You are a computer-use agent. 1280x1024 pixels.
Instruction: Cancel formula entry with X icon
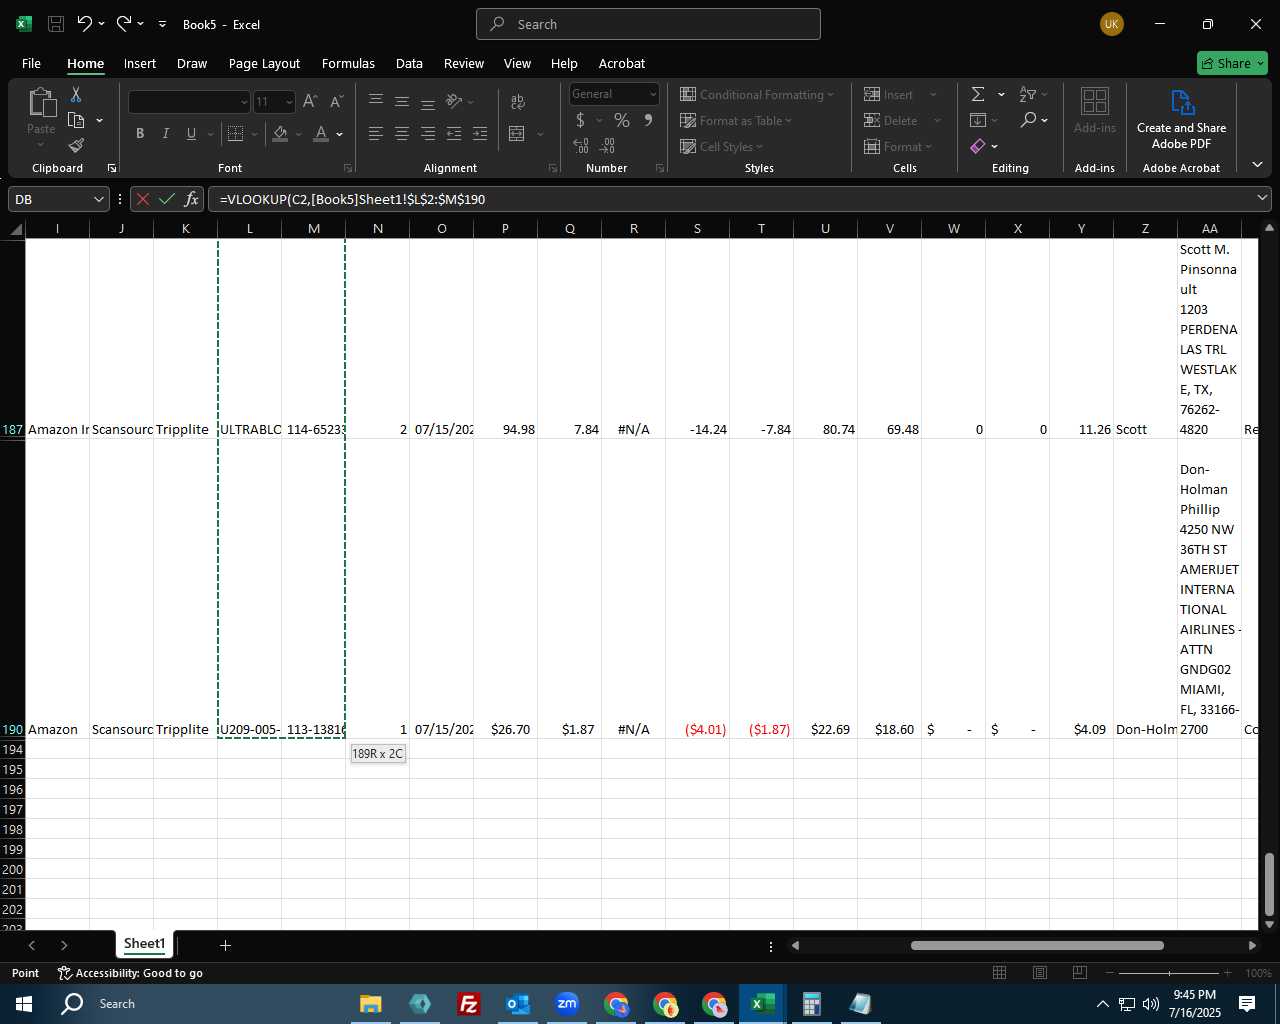tap(143, 199)
